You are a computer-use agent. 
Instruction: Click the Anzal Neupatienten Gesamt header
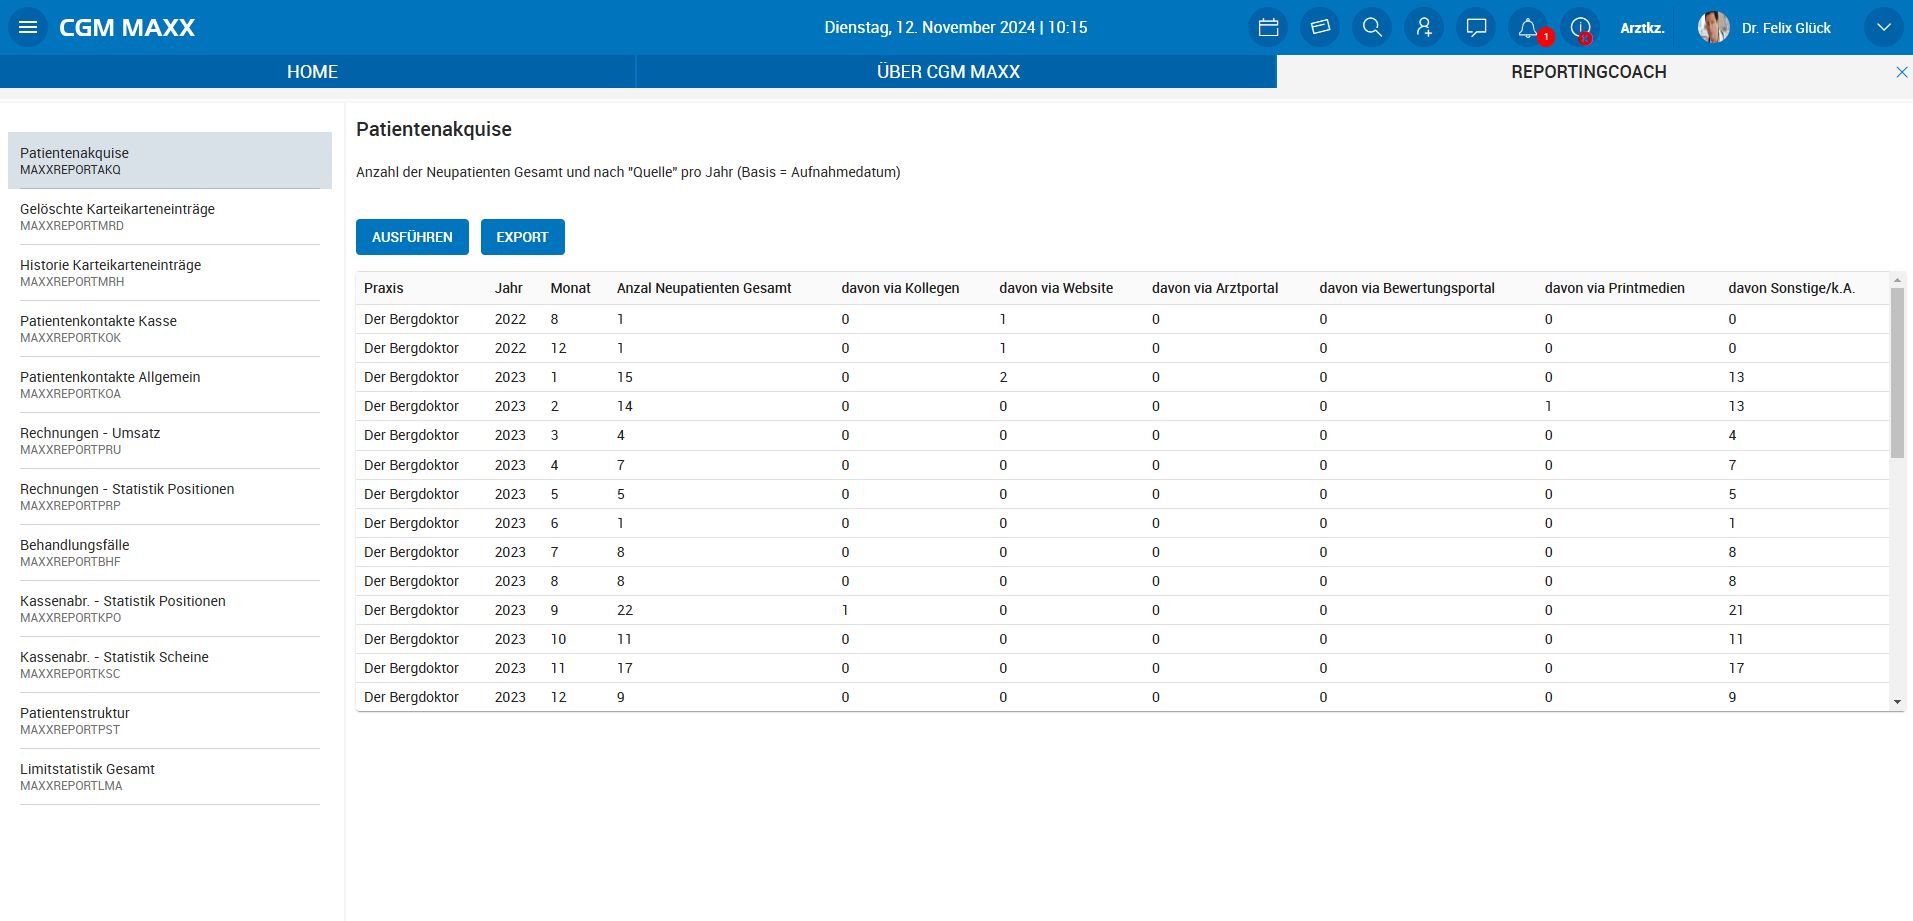(x=704, y=288)
